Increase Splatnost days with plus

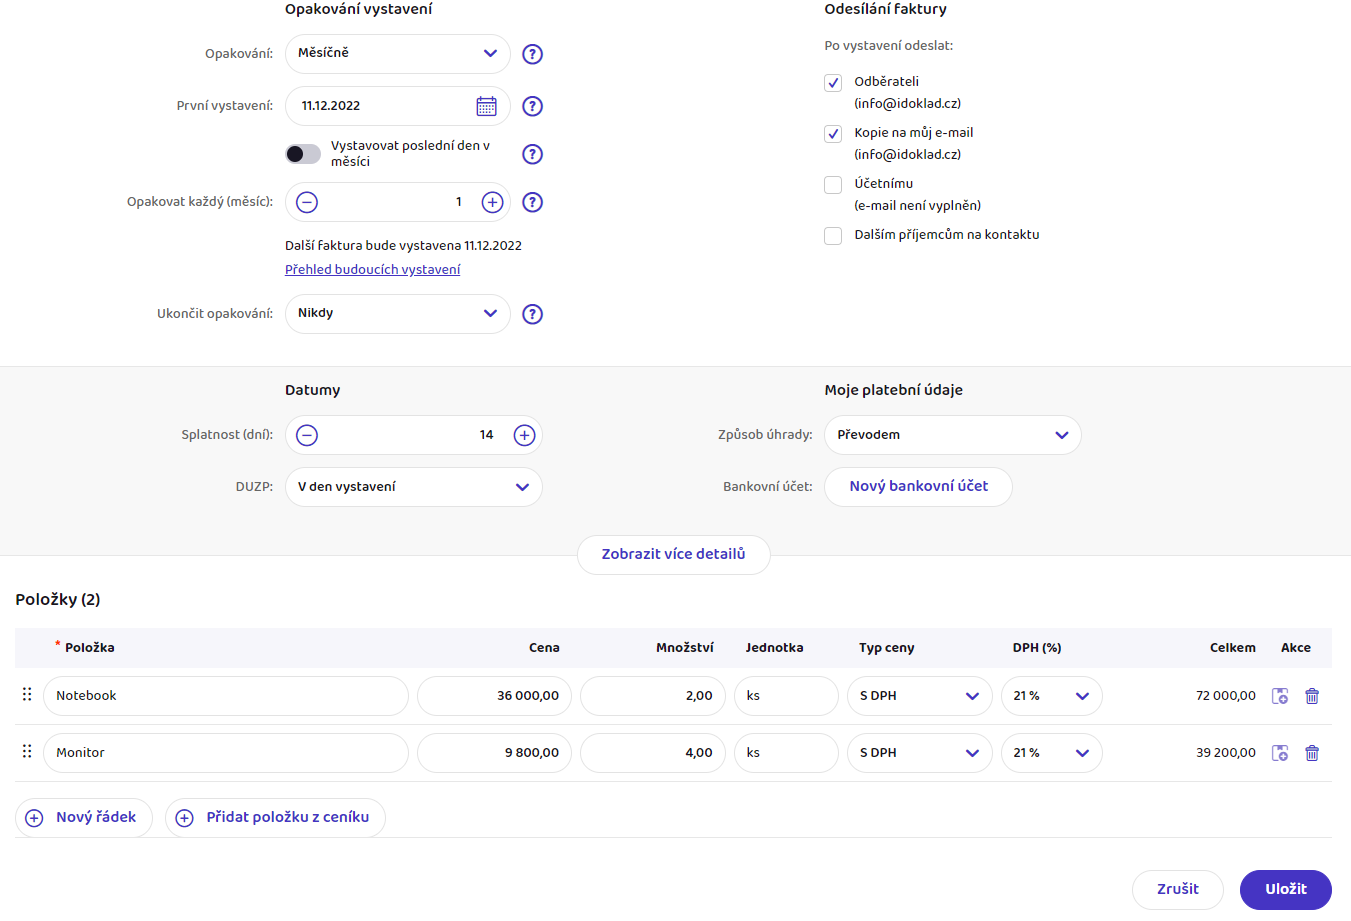pyautogui.click(x=524, y=435)
